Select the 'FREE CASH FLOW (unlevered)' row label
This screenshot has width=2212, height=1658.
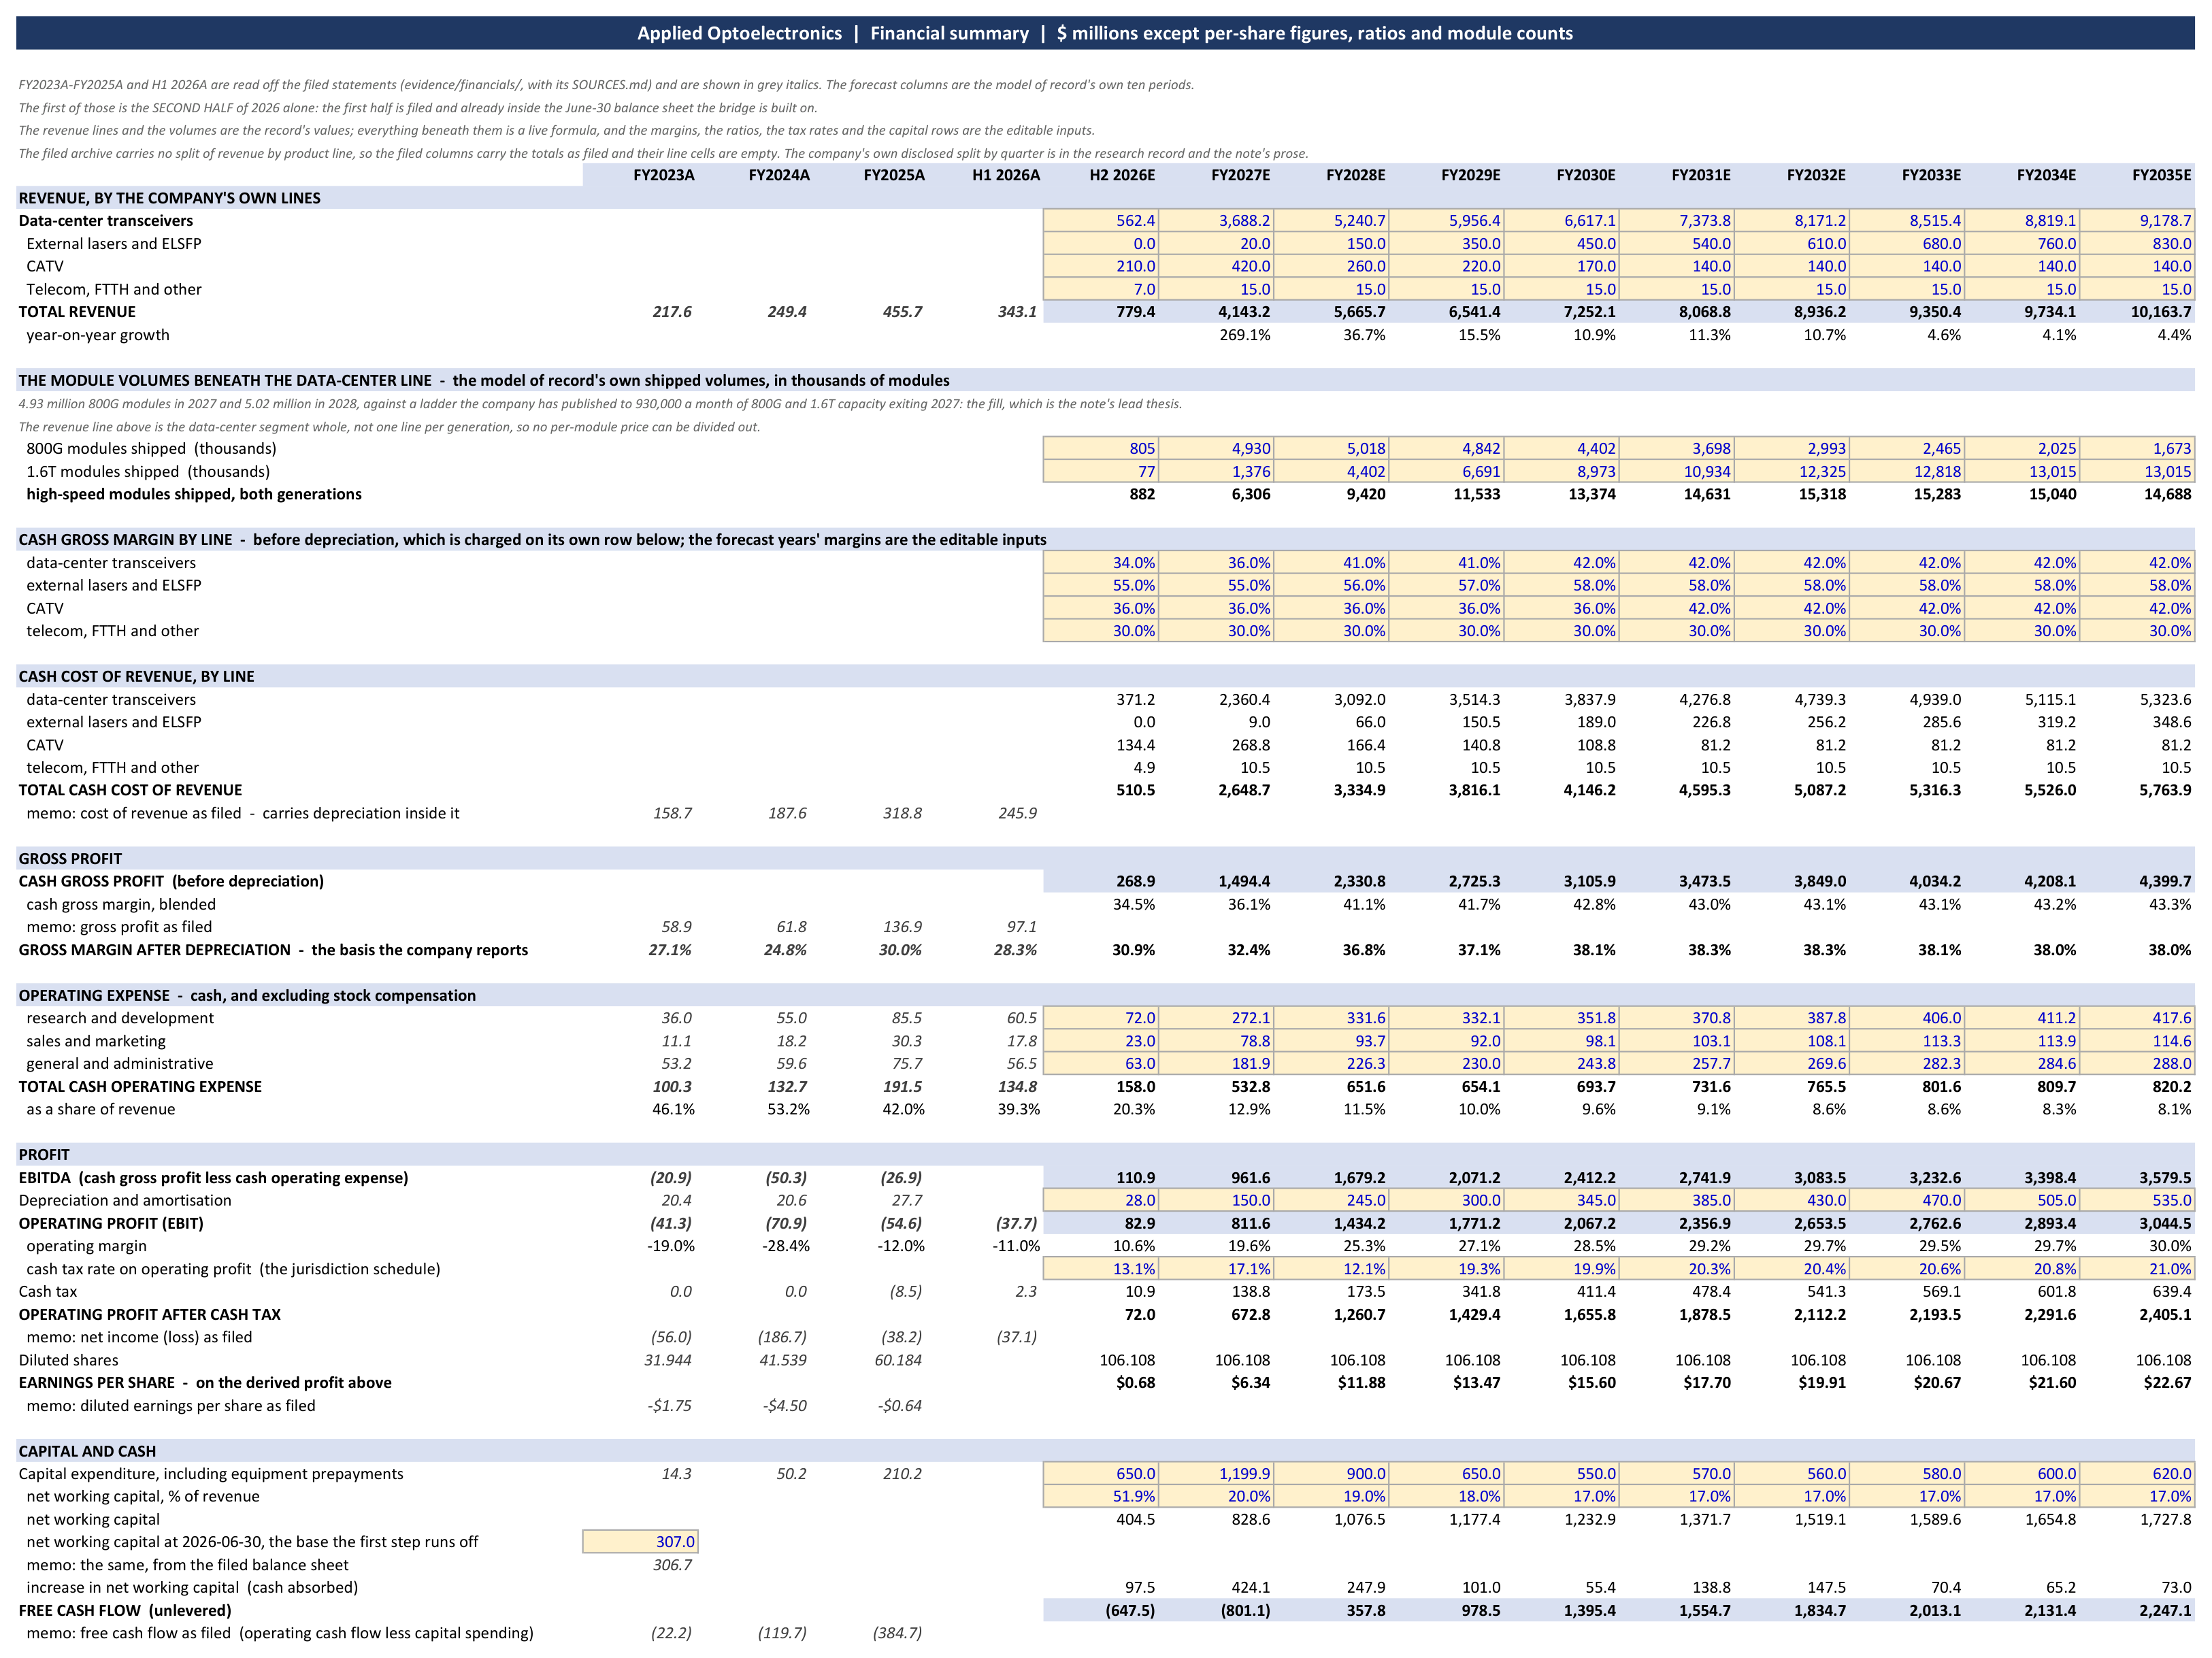(x=125, y=1610)
